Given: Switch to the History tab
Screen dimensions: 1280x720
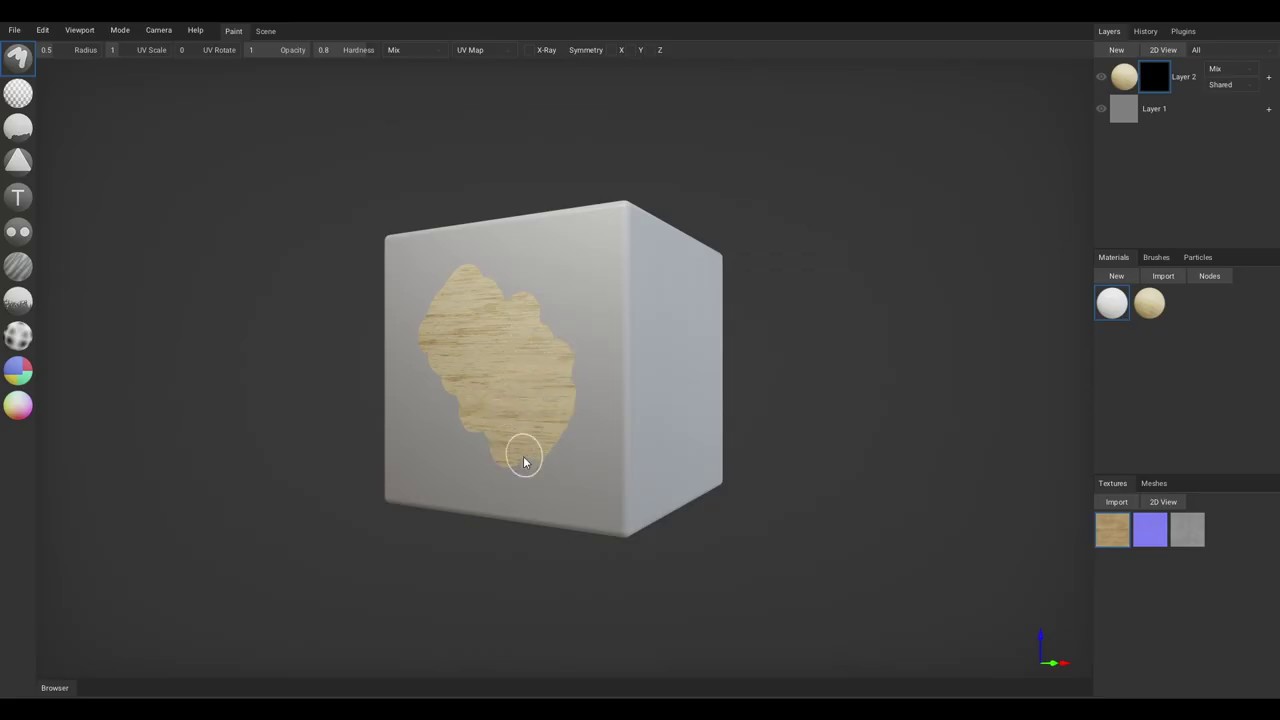Looking at the screenshot, I should pos(1145,31).
